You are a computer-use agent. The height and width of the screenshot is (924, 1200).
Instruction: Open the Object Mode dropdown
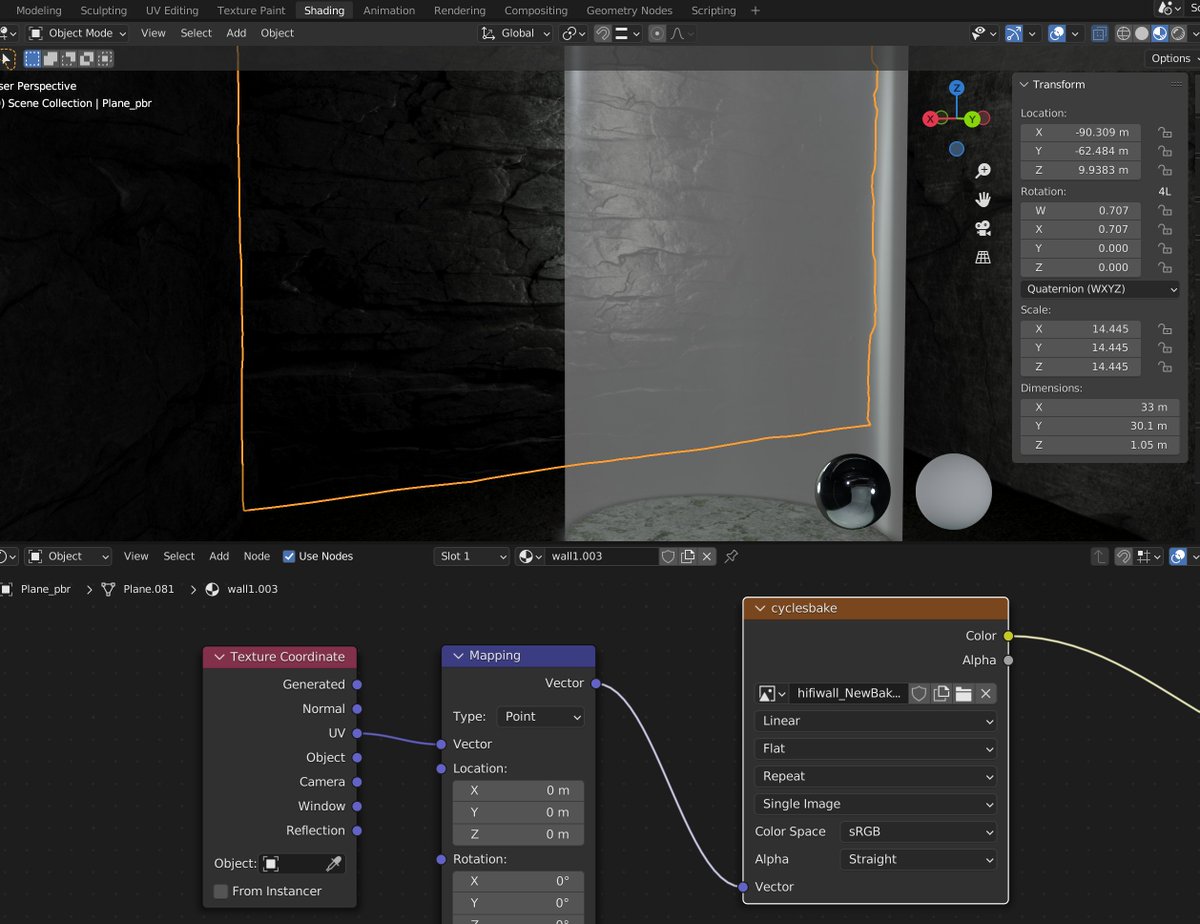tap(78, 33)
